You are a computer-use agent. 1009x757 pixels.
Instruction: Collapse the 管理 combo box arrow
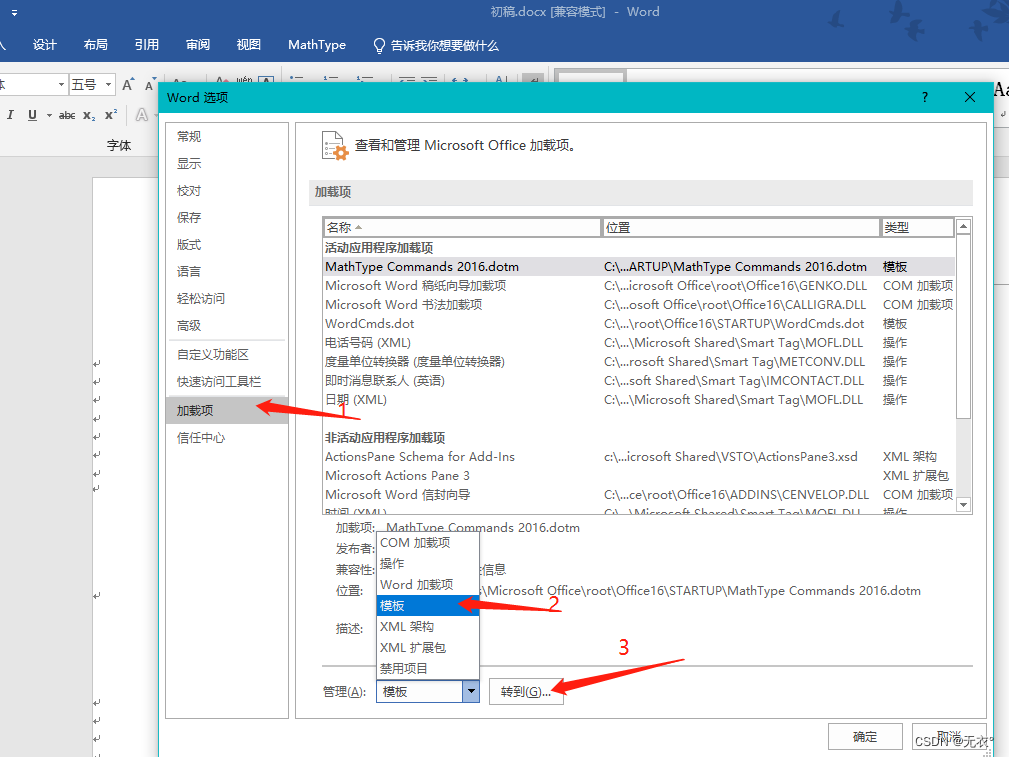(x=471, y=691)
